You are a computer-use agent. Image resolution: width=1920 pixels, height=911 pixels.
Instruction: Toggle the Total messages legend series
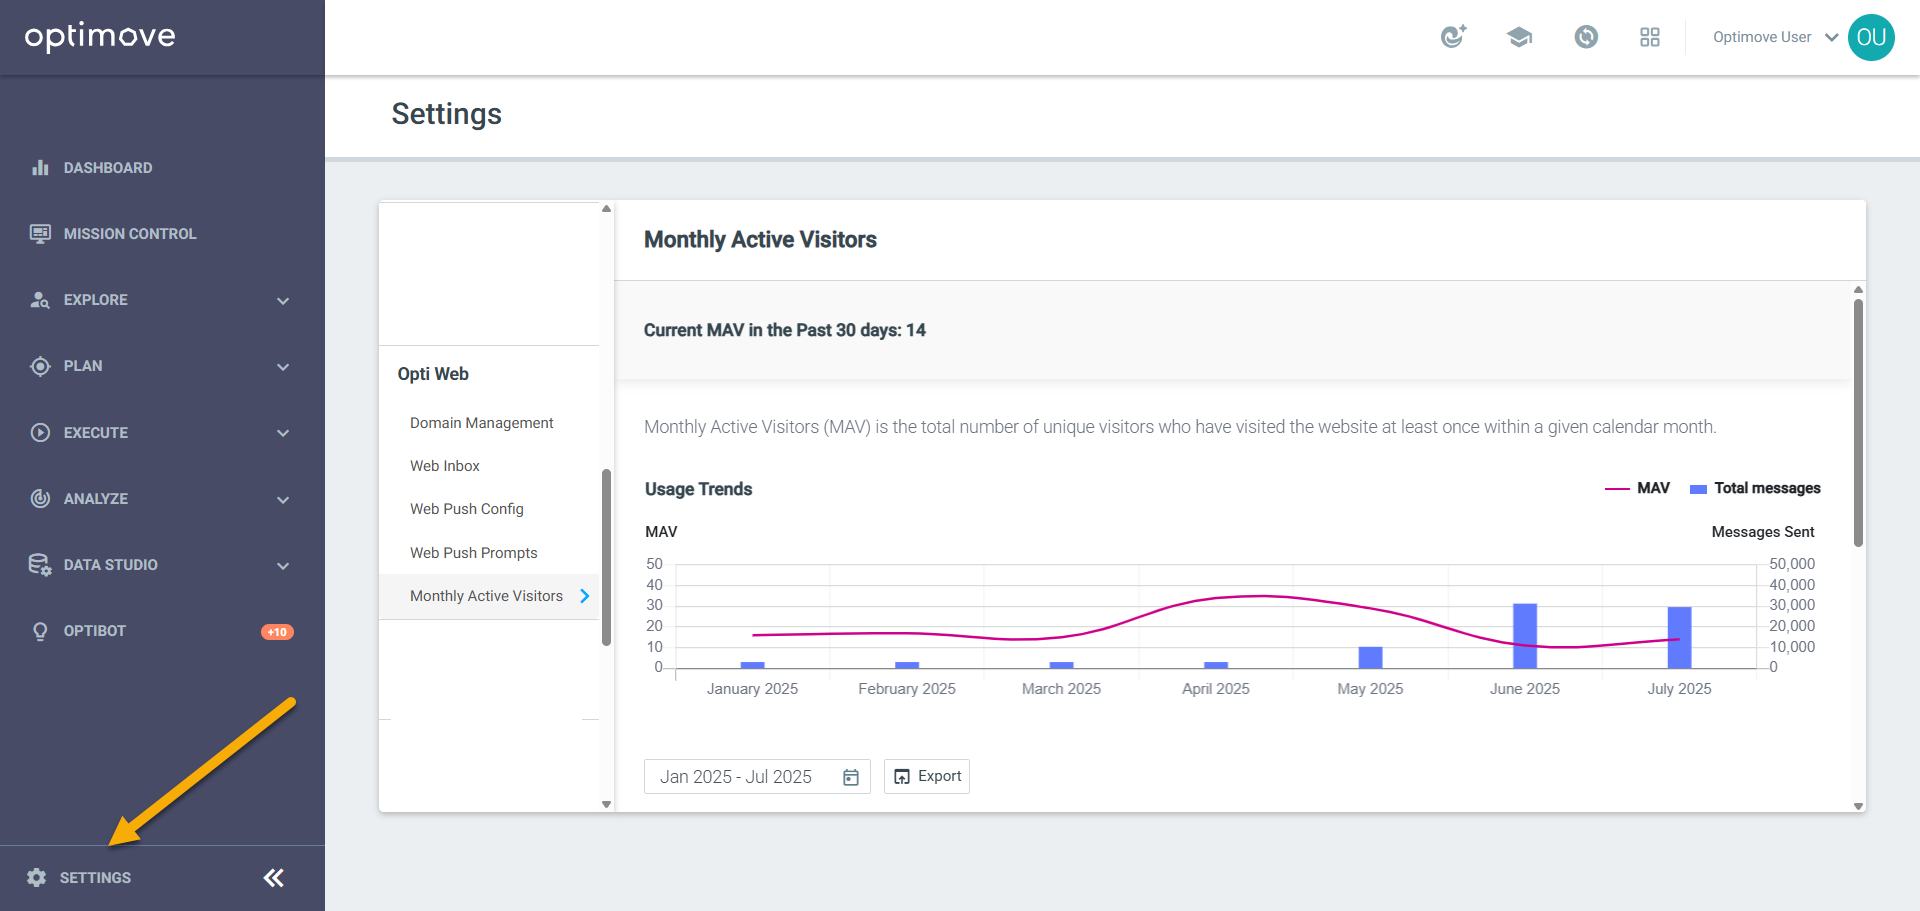[x=1755, y=488]
